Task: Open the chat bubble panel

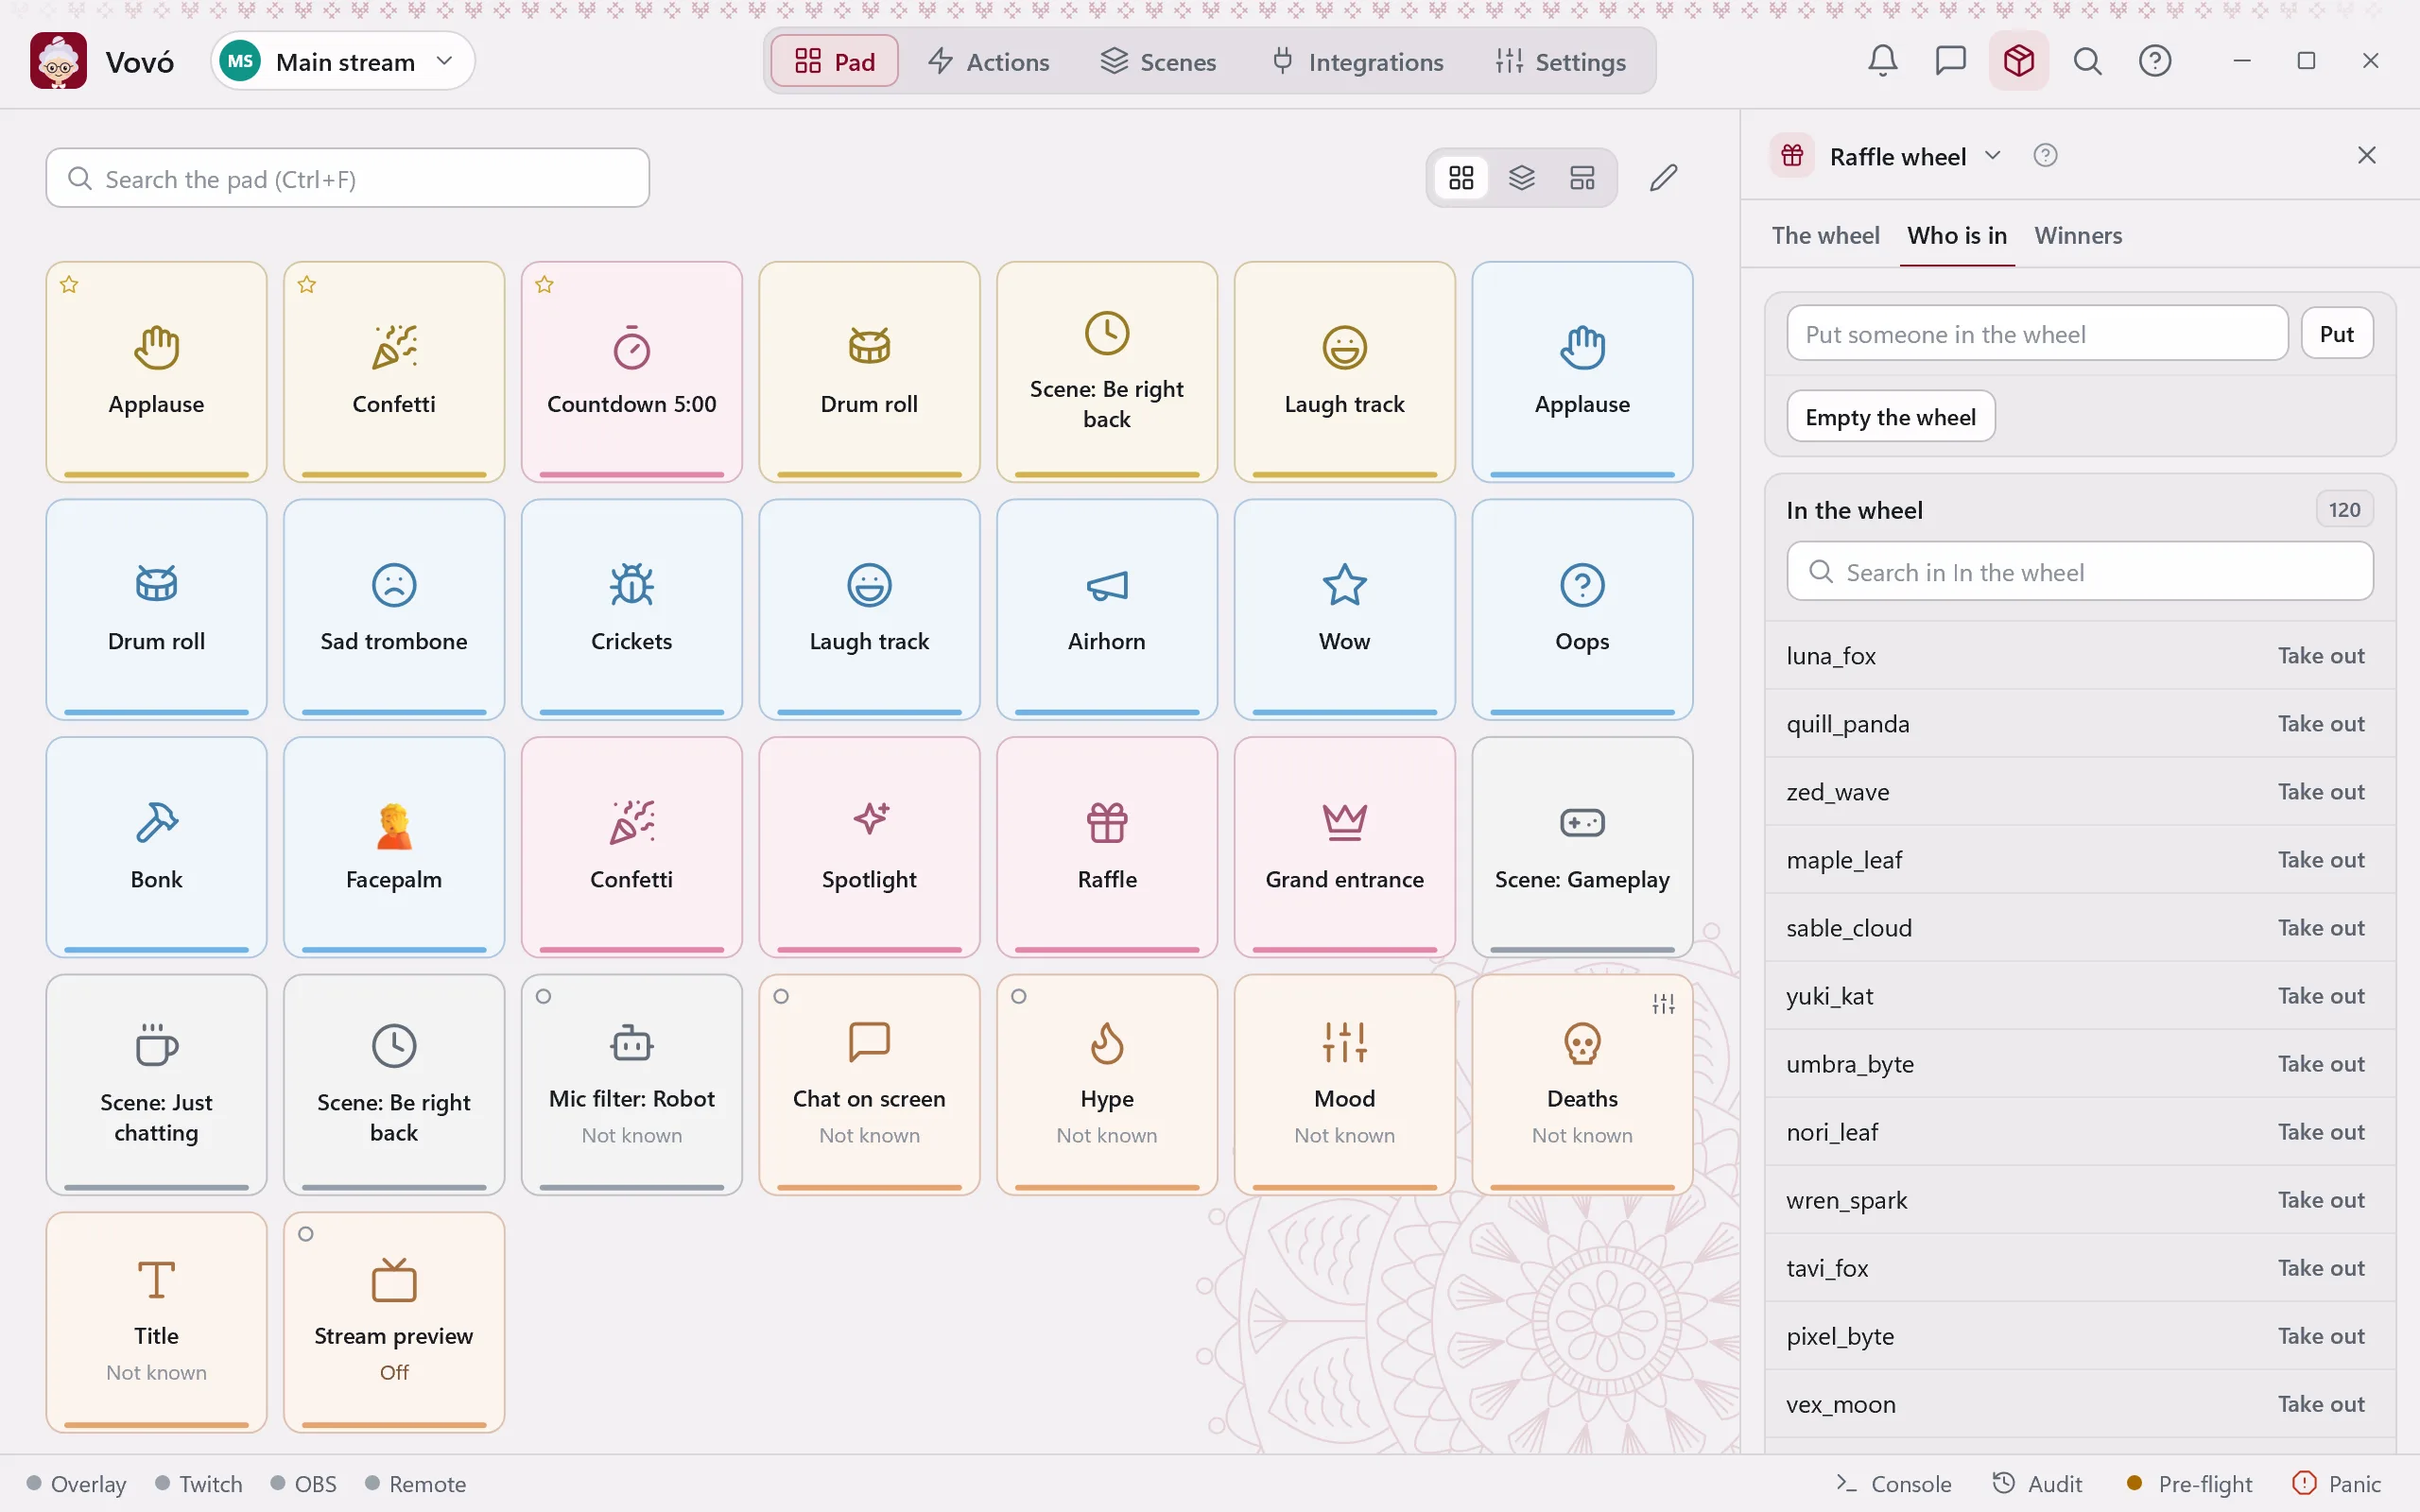Action: (x=1950, y=61)
